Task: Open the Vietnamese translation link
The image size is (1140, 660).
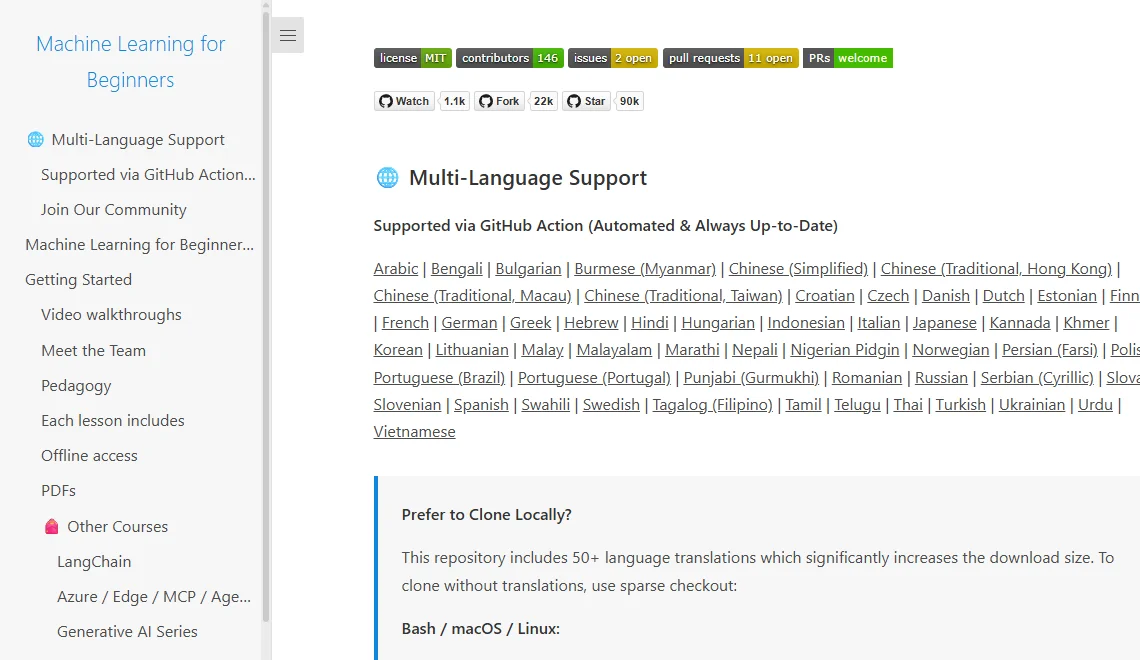Action: click(414, 432)
